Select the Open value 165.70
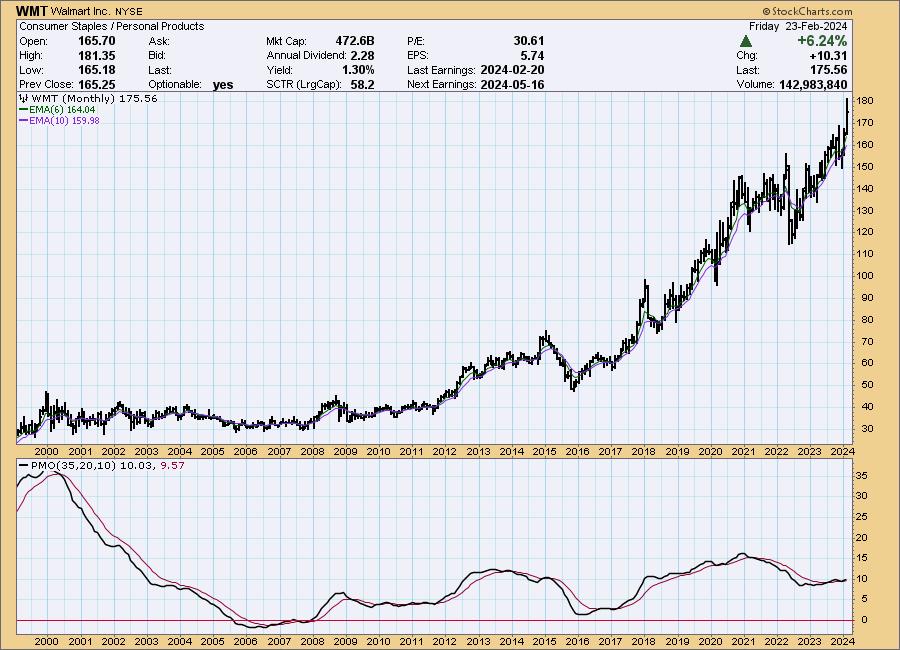Viewport: 900px width, 650px height. pyautogui.click(x=96, y=41)
